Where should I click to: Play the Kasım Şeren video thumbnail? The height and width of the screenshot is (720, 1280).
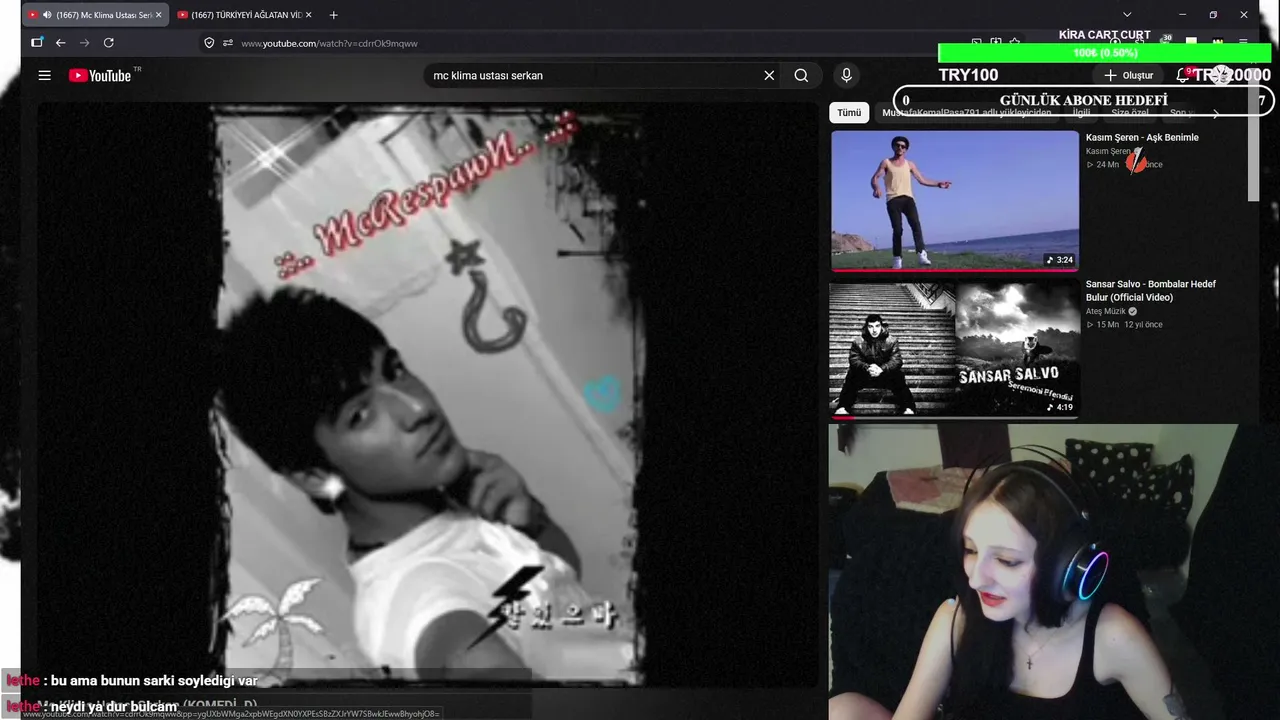click(x=955, y=200)
